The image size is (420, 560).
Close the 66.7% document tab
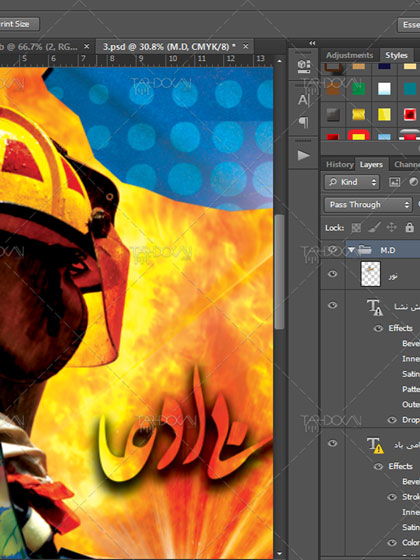pyautogui.click(x=86, y=46)
